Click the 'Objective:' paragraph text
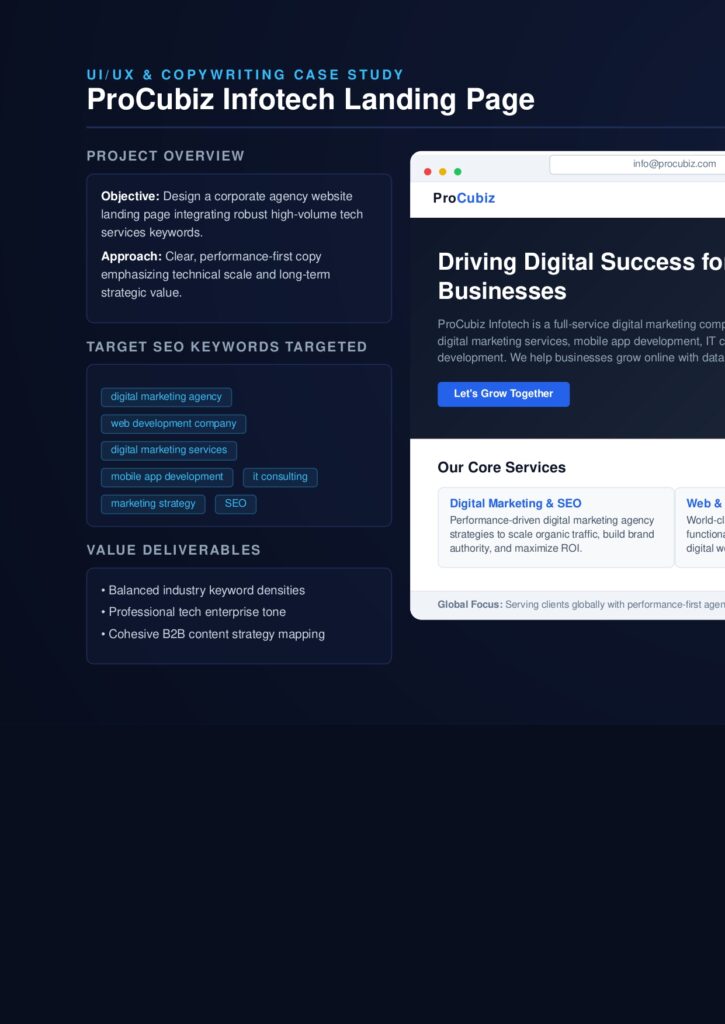The image size is (725, 1024). coord(232,214)
